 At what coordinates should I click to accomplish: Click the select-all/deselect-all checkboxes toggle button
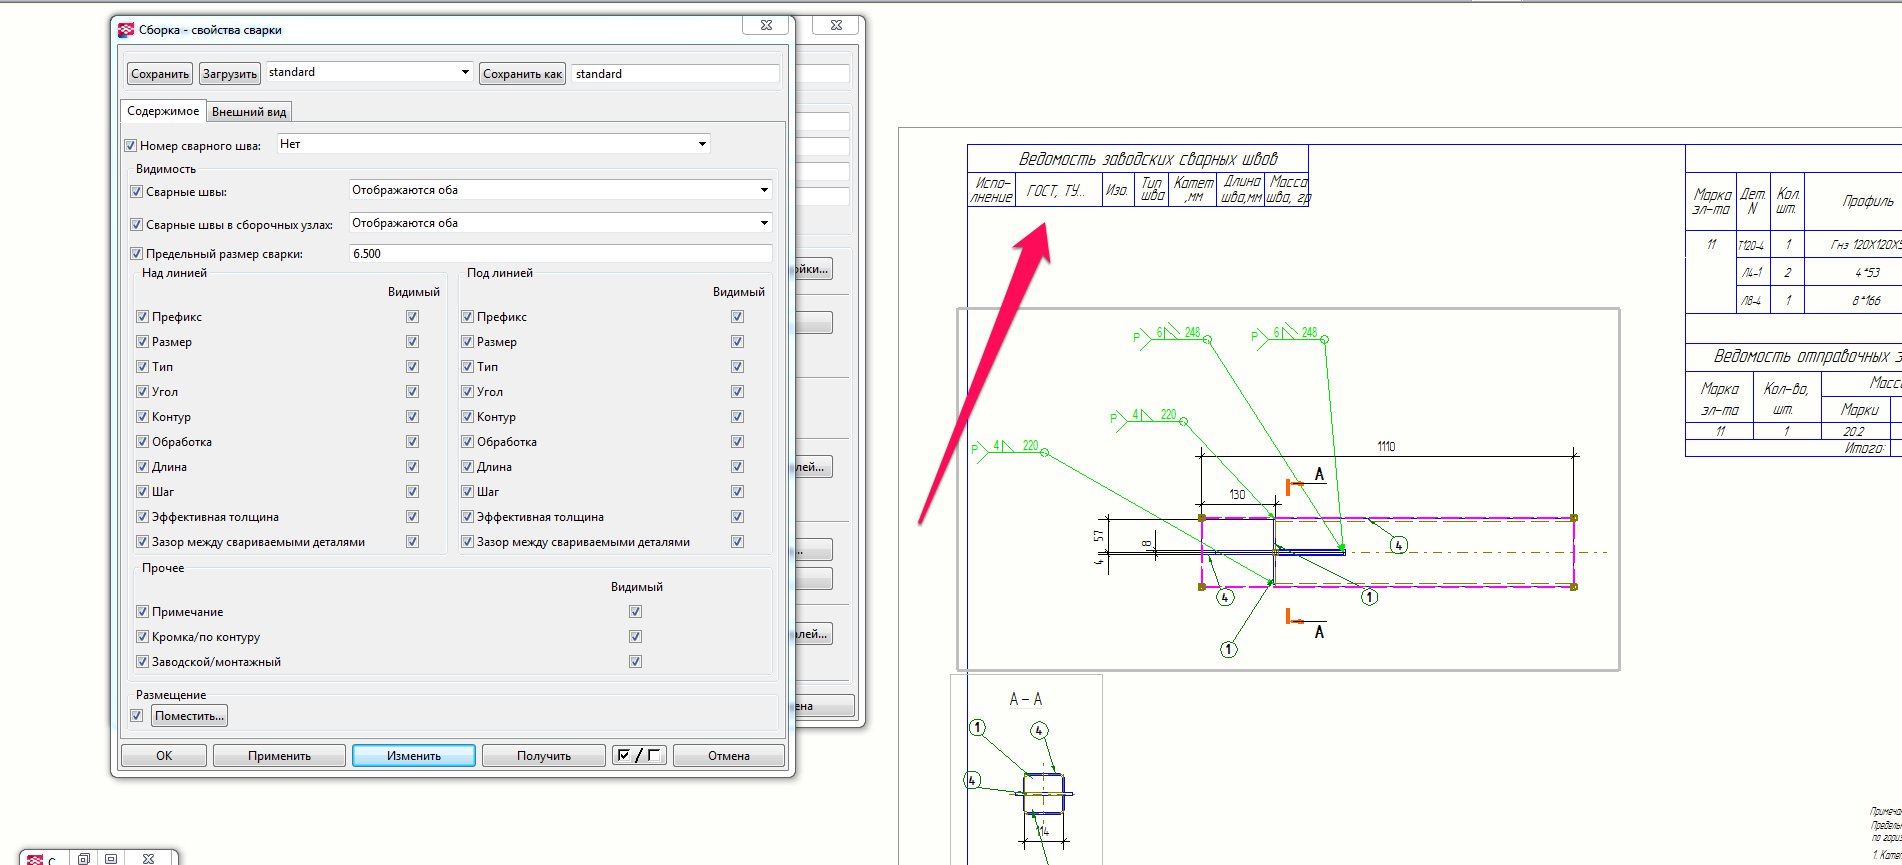coord(639,756)
